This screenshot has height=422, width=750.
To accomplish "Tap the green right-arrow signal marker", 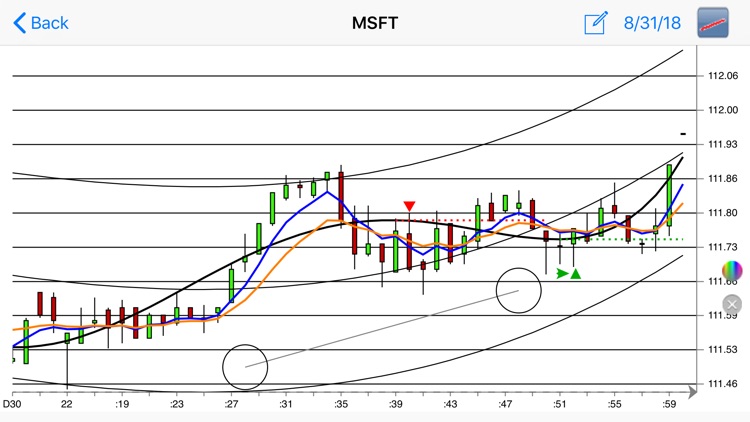I will click(x=562, y=274).
